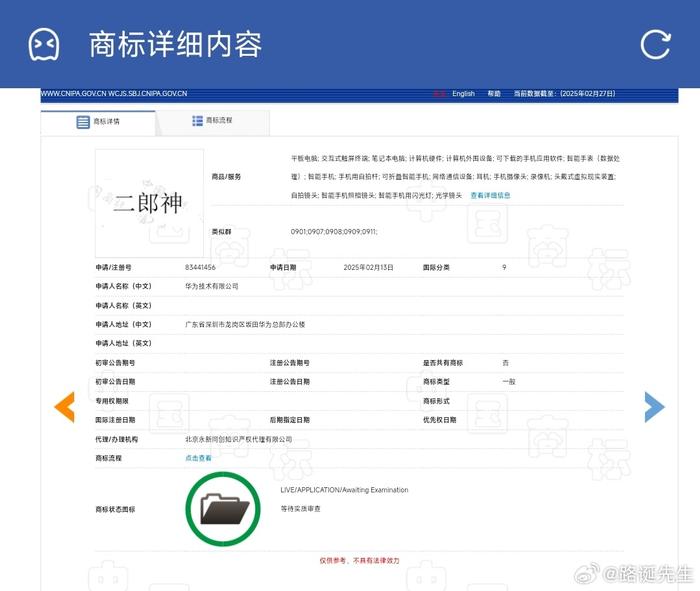Open 查看详细信息 link for goods and services
This screenshot has width=700, height=591.
[490, 195]
